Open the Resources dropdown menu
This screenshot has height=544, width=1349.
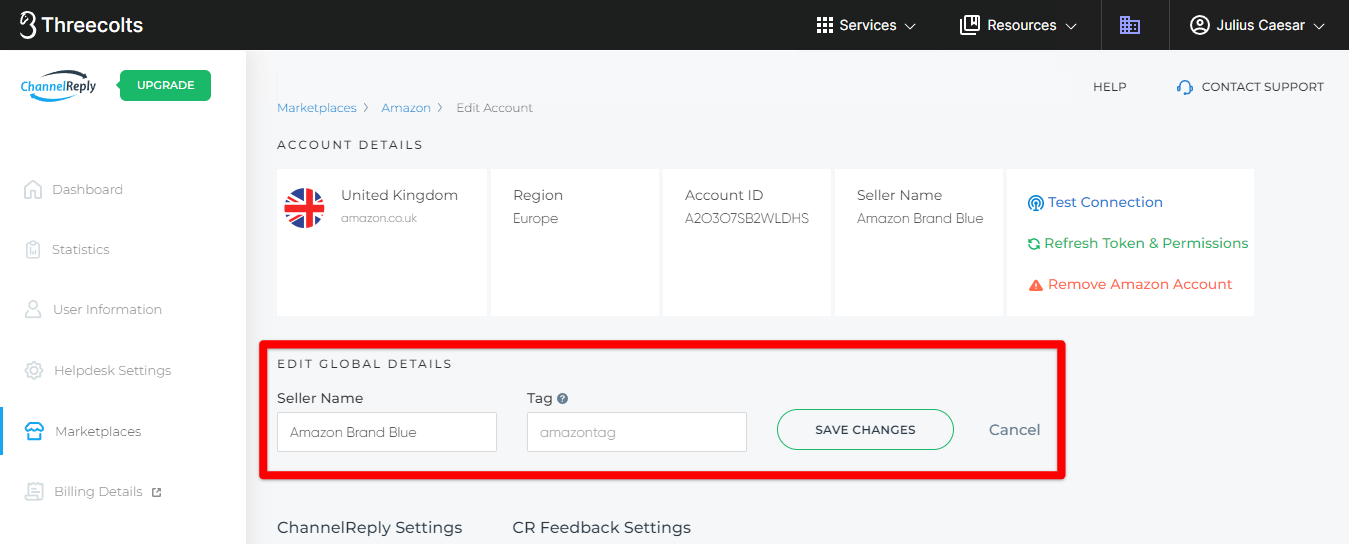(1018, 25)
